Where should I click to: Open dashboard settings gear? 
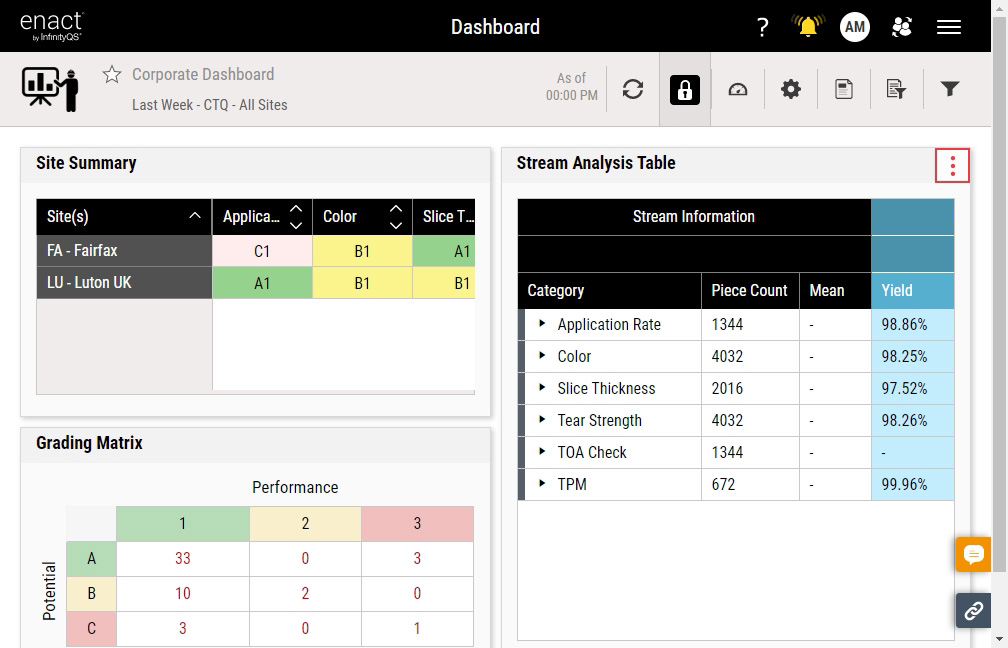click(x=791, y=90)
